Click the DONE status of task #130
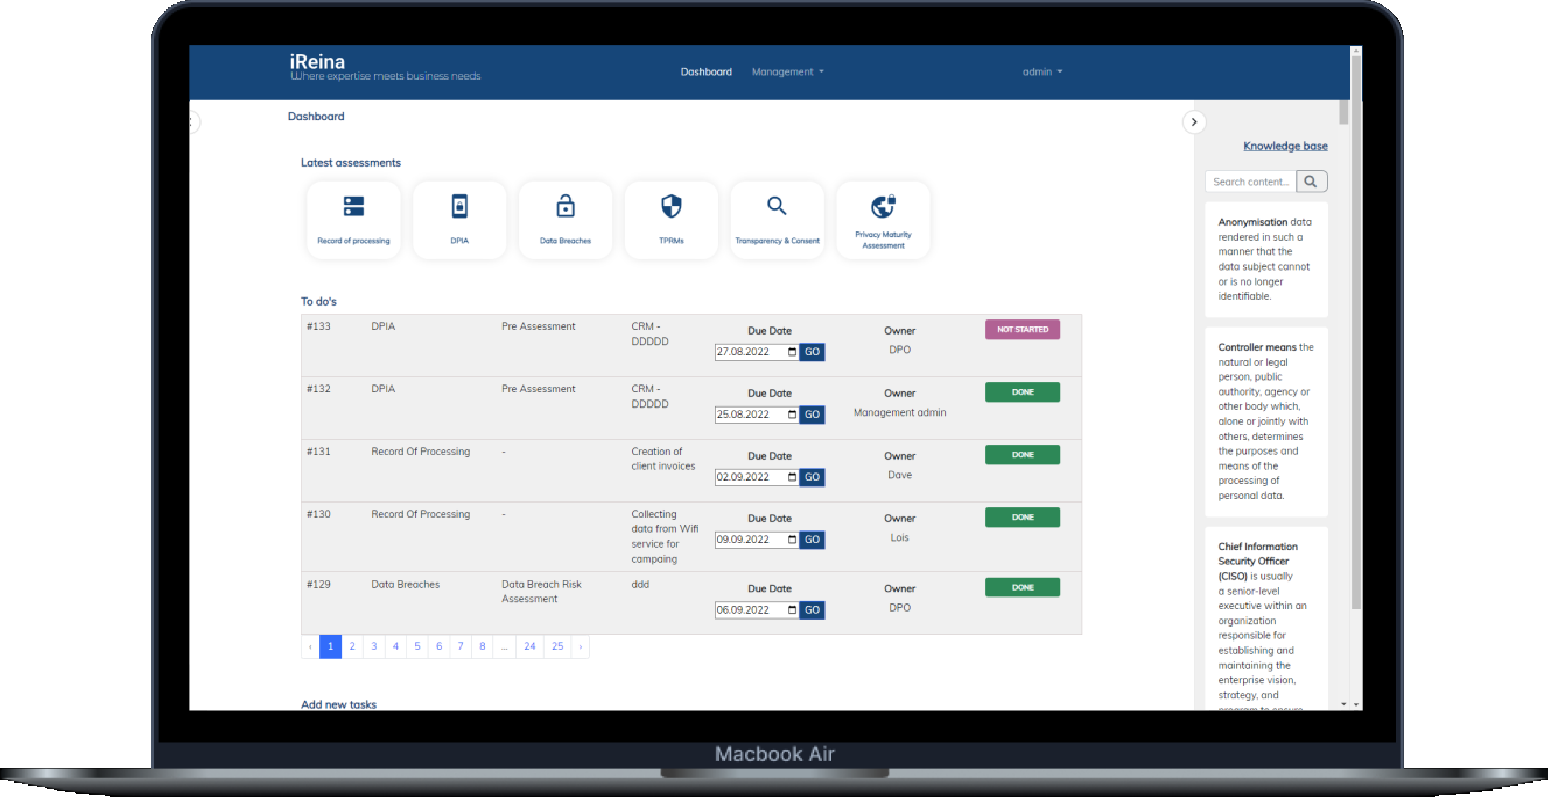 (1022, 517)
